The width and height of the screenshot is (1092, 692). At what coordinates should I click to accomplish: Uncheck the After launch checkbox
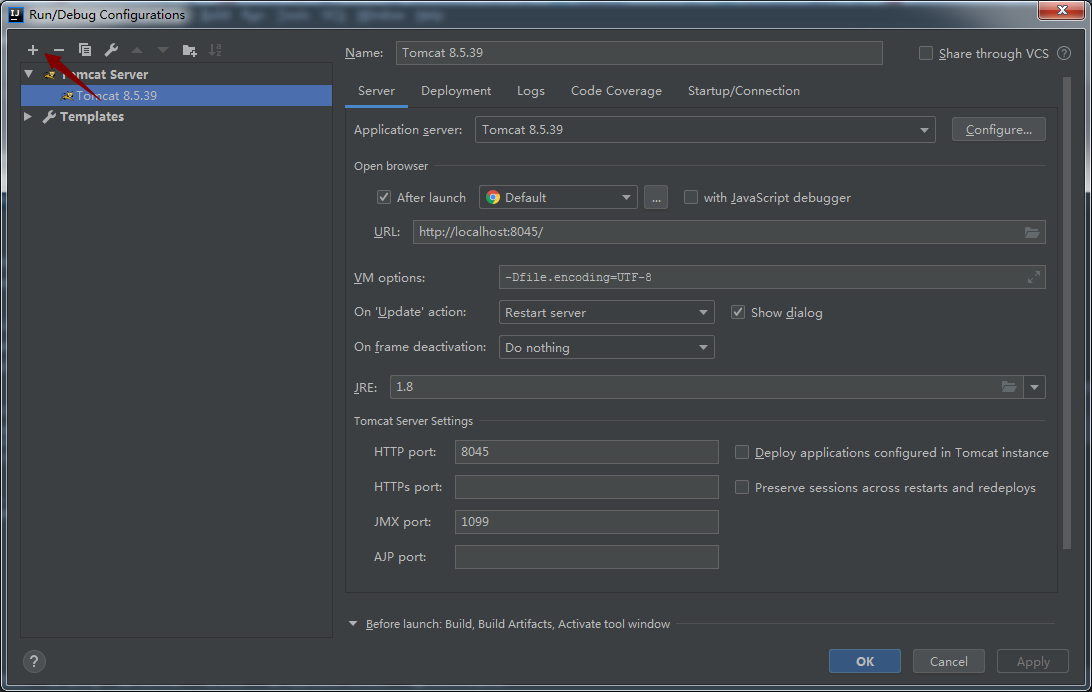(x=384, y=197)
